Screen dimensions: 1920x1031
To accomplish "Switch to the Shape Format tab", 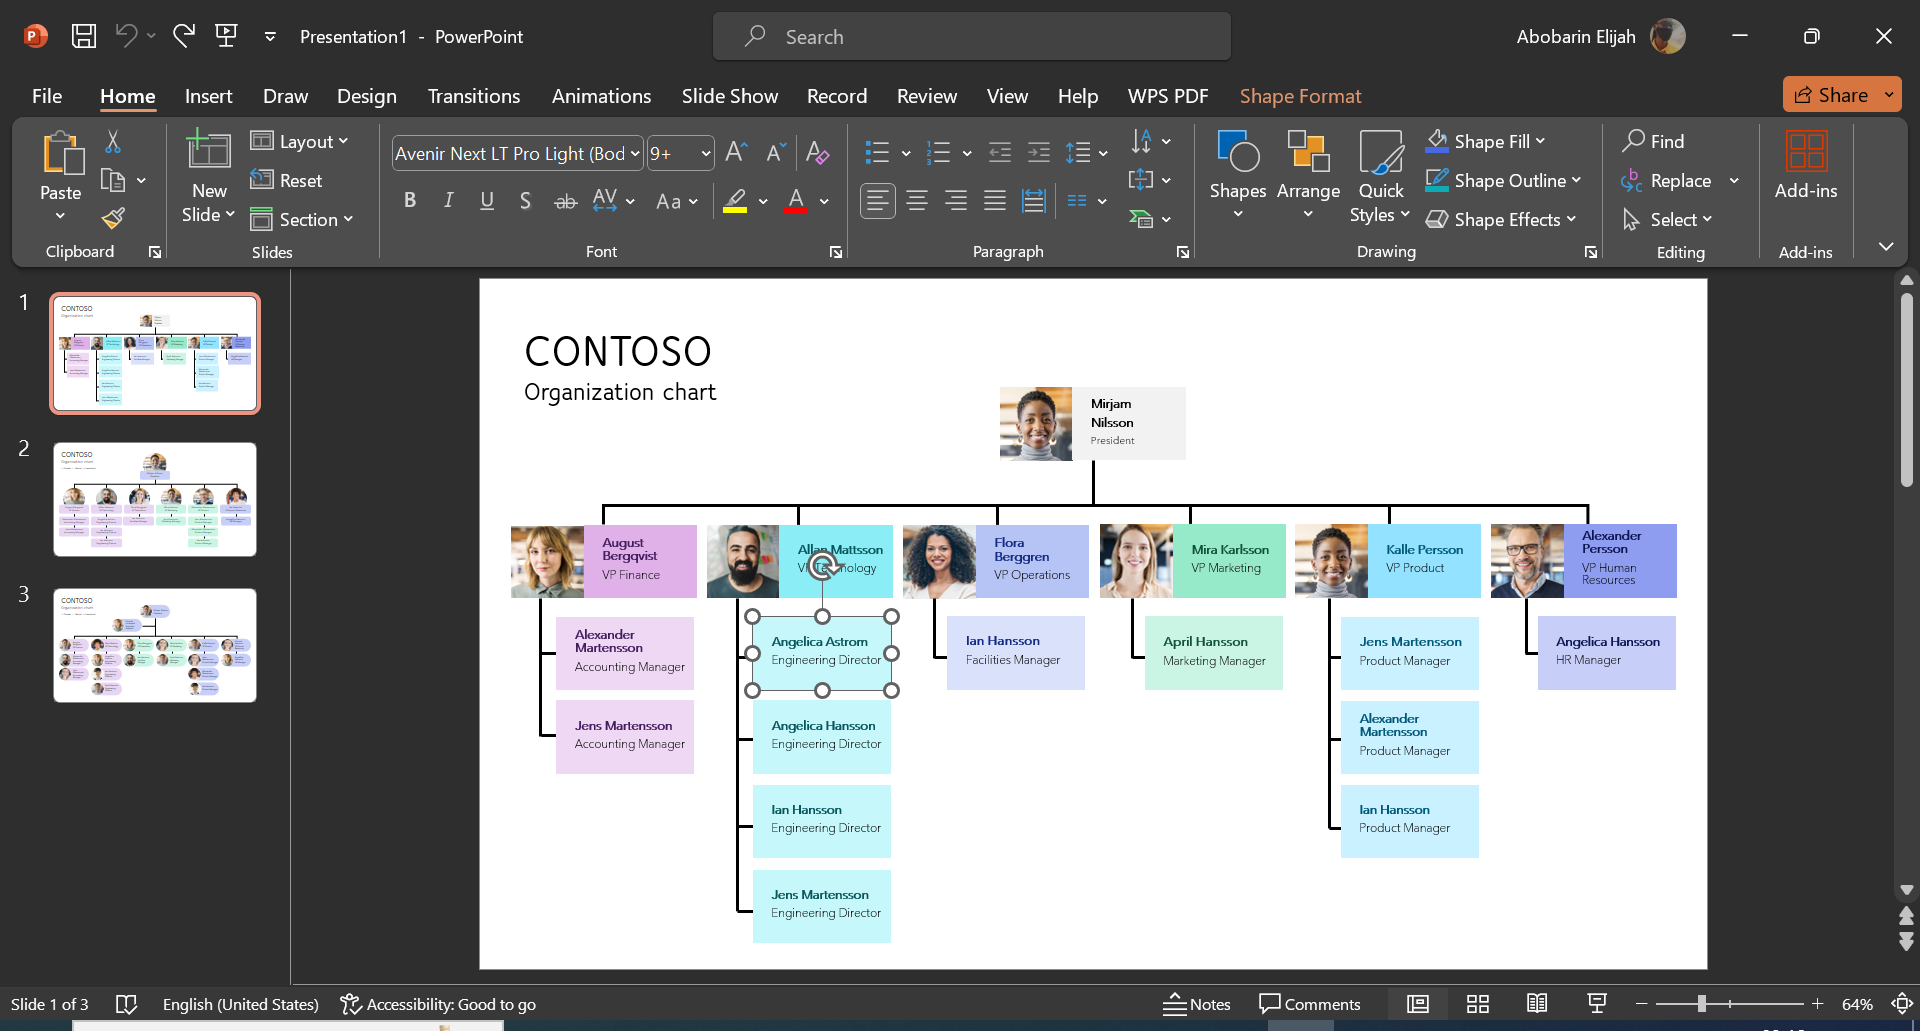I will click(1300, 96).
